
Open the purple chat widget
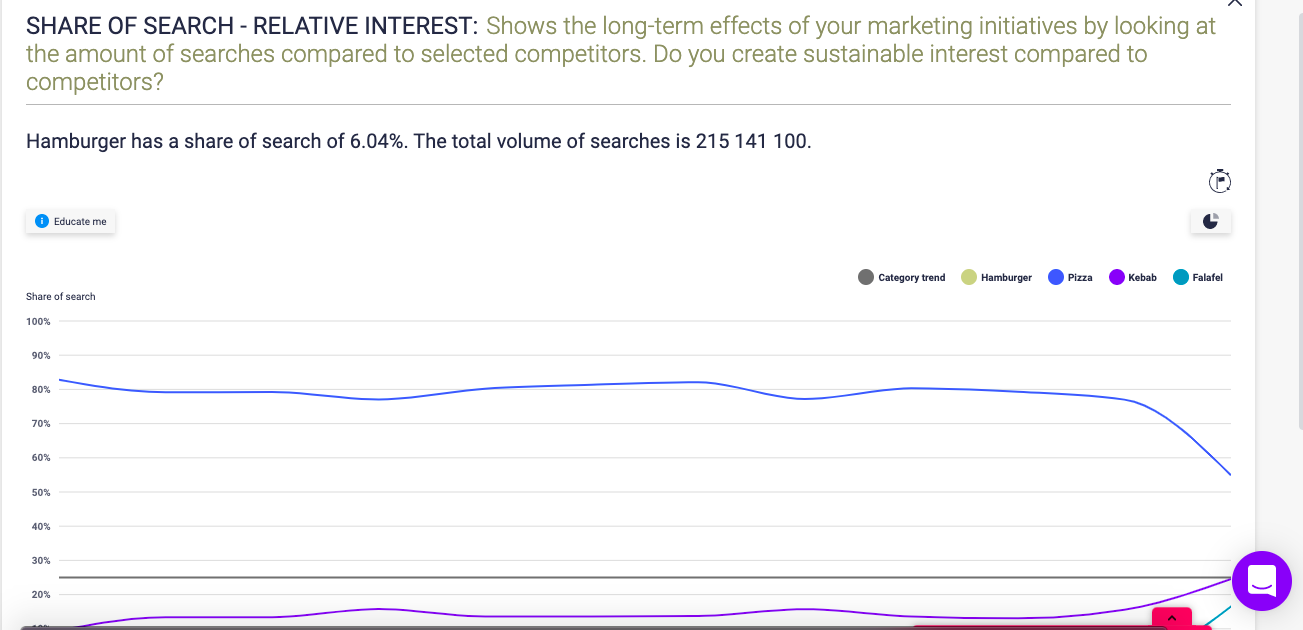(x=1262, y=580)
